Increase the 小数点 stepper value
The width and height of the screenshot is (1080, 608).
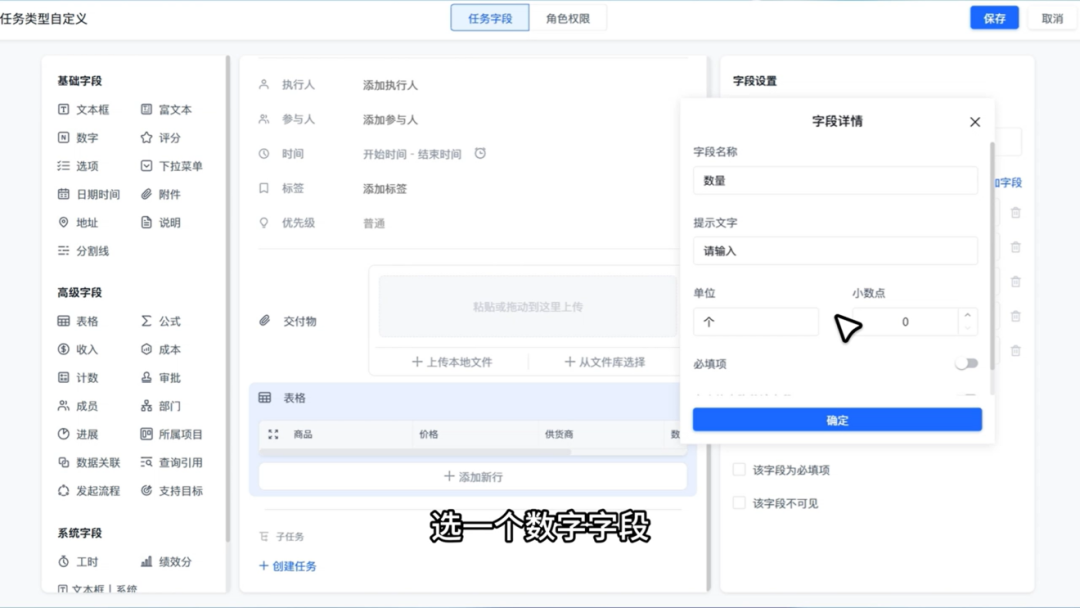click(968, 315)
